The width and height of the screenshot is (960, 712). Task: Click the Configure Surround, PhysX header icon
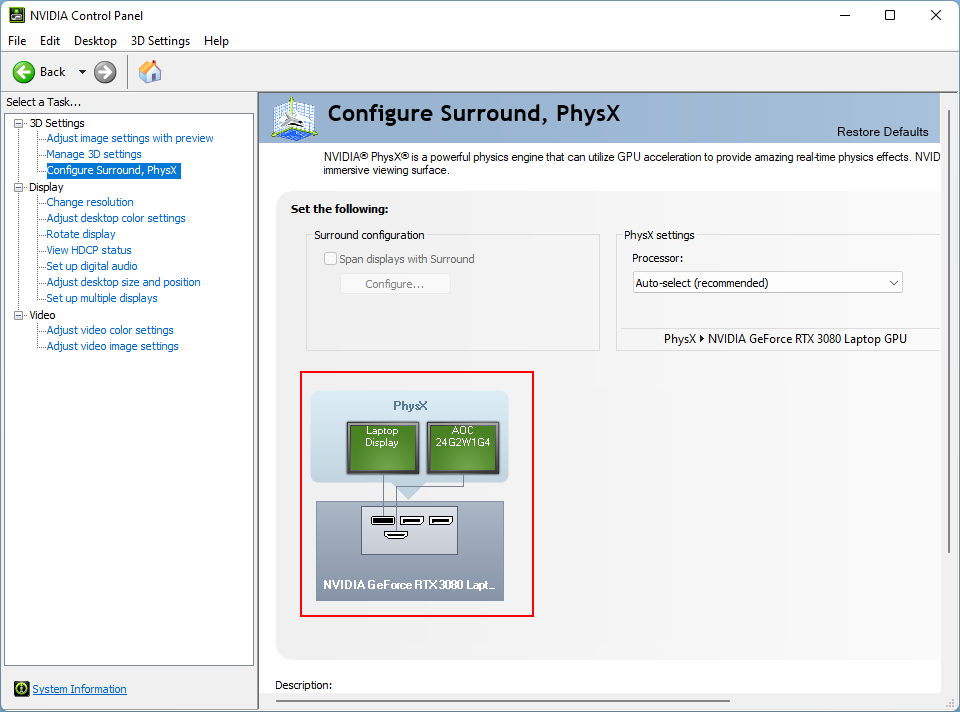coord(294,118)
